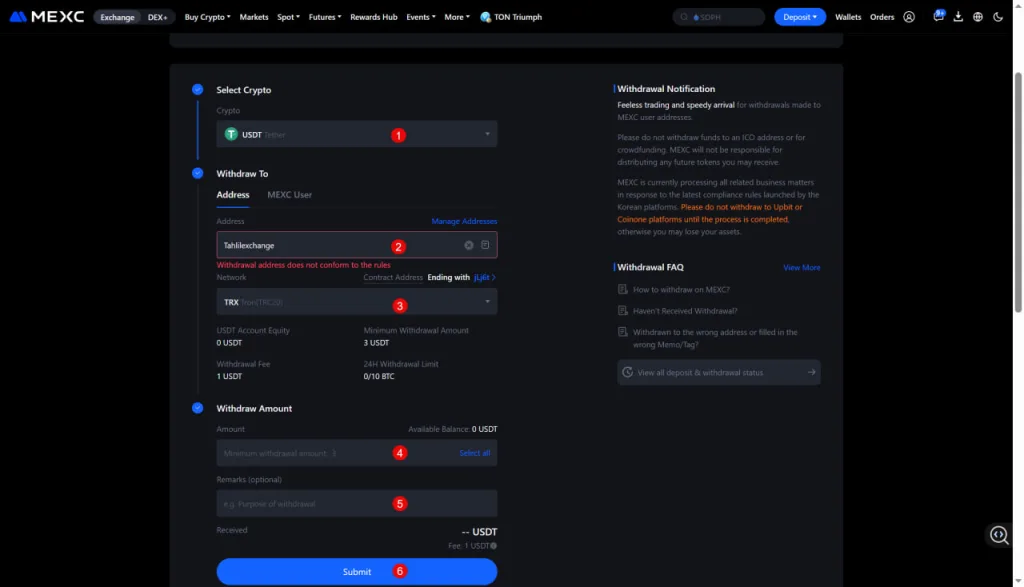Viewport: 1024px width, 587px height.
Task: Click the floating support icon at bottom right
Action: 999,535
